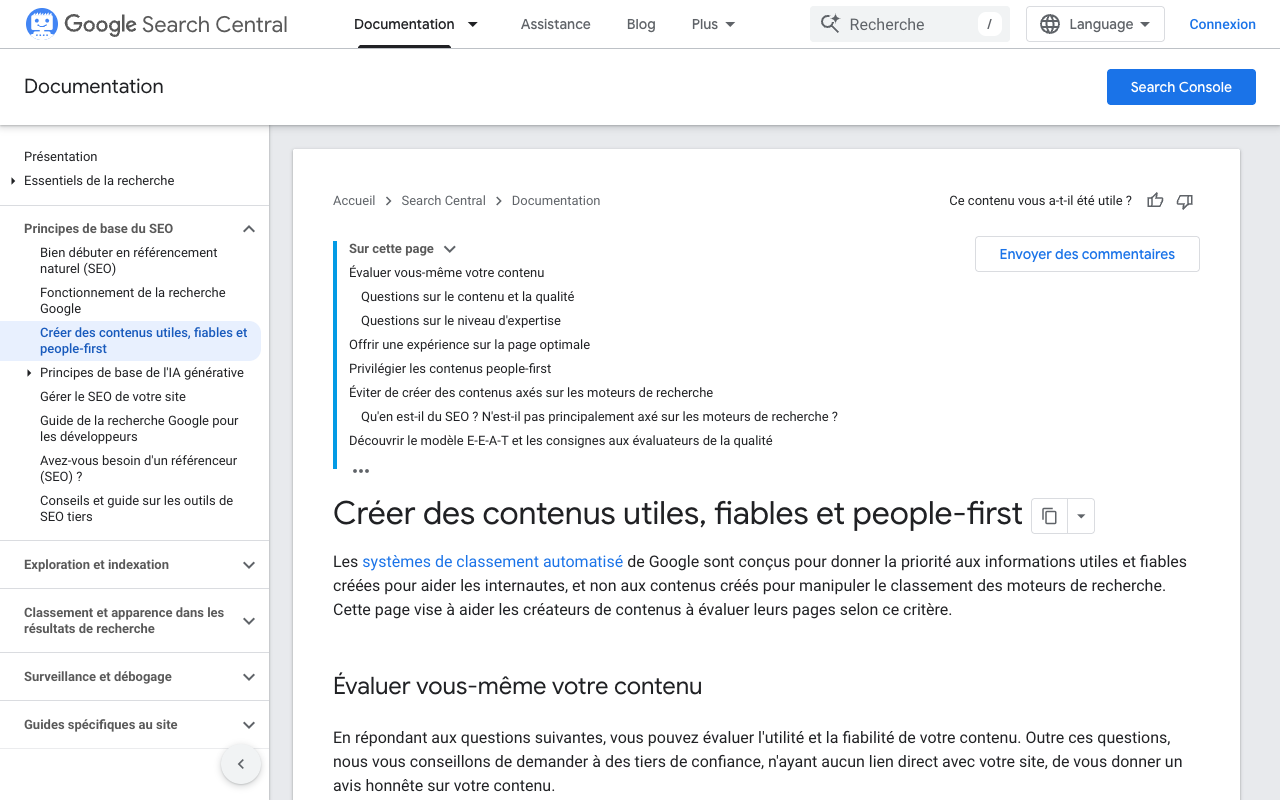
Task: Click the thumbs down feedback icon
Action: (x=1185, y=201)
